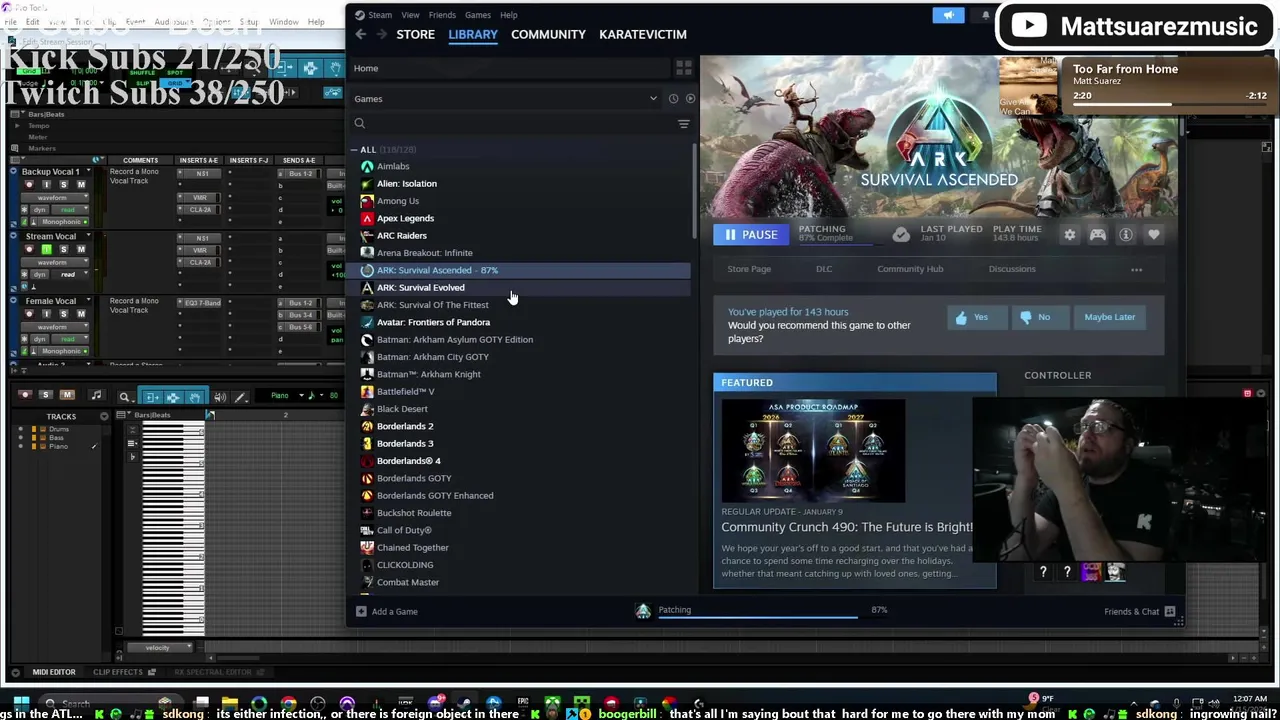
Task: Toggle MIDI editor Mute button
Action: pyautogui.click(x=67, y=395)
